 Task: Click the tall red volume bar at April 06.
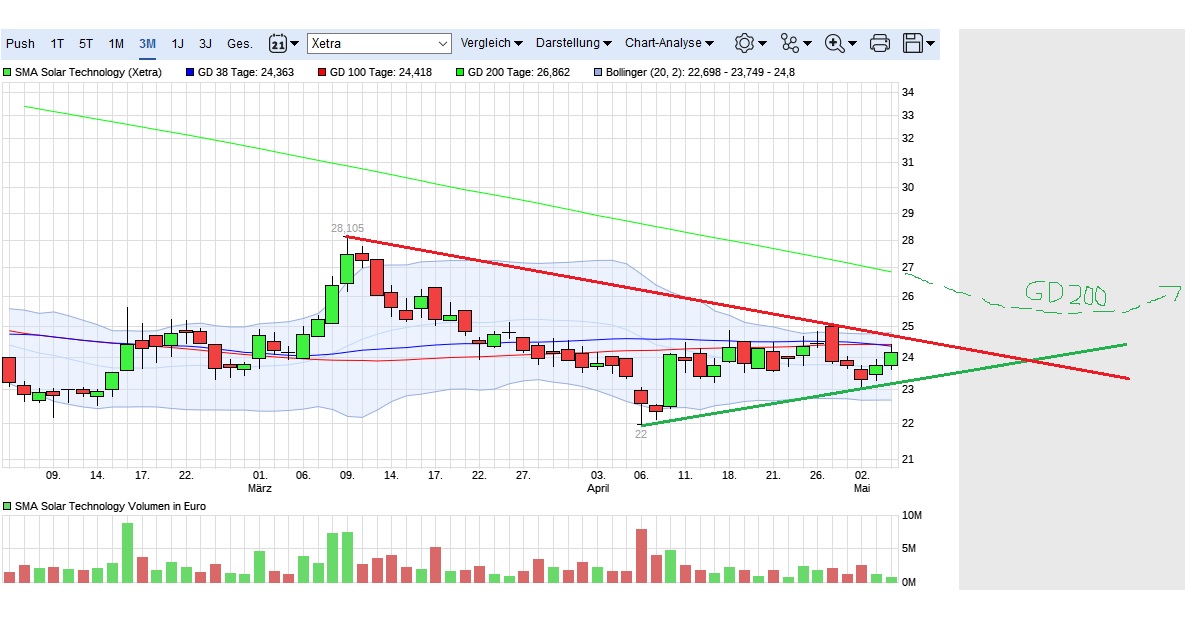(642, 555)
